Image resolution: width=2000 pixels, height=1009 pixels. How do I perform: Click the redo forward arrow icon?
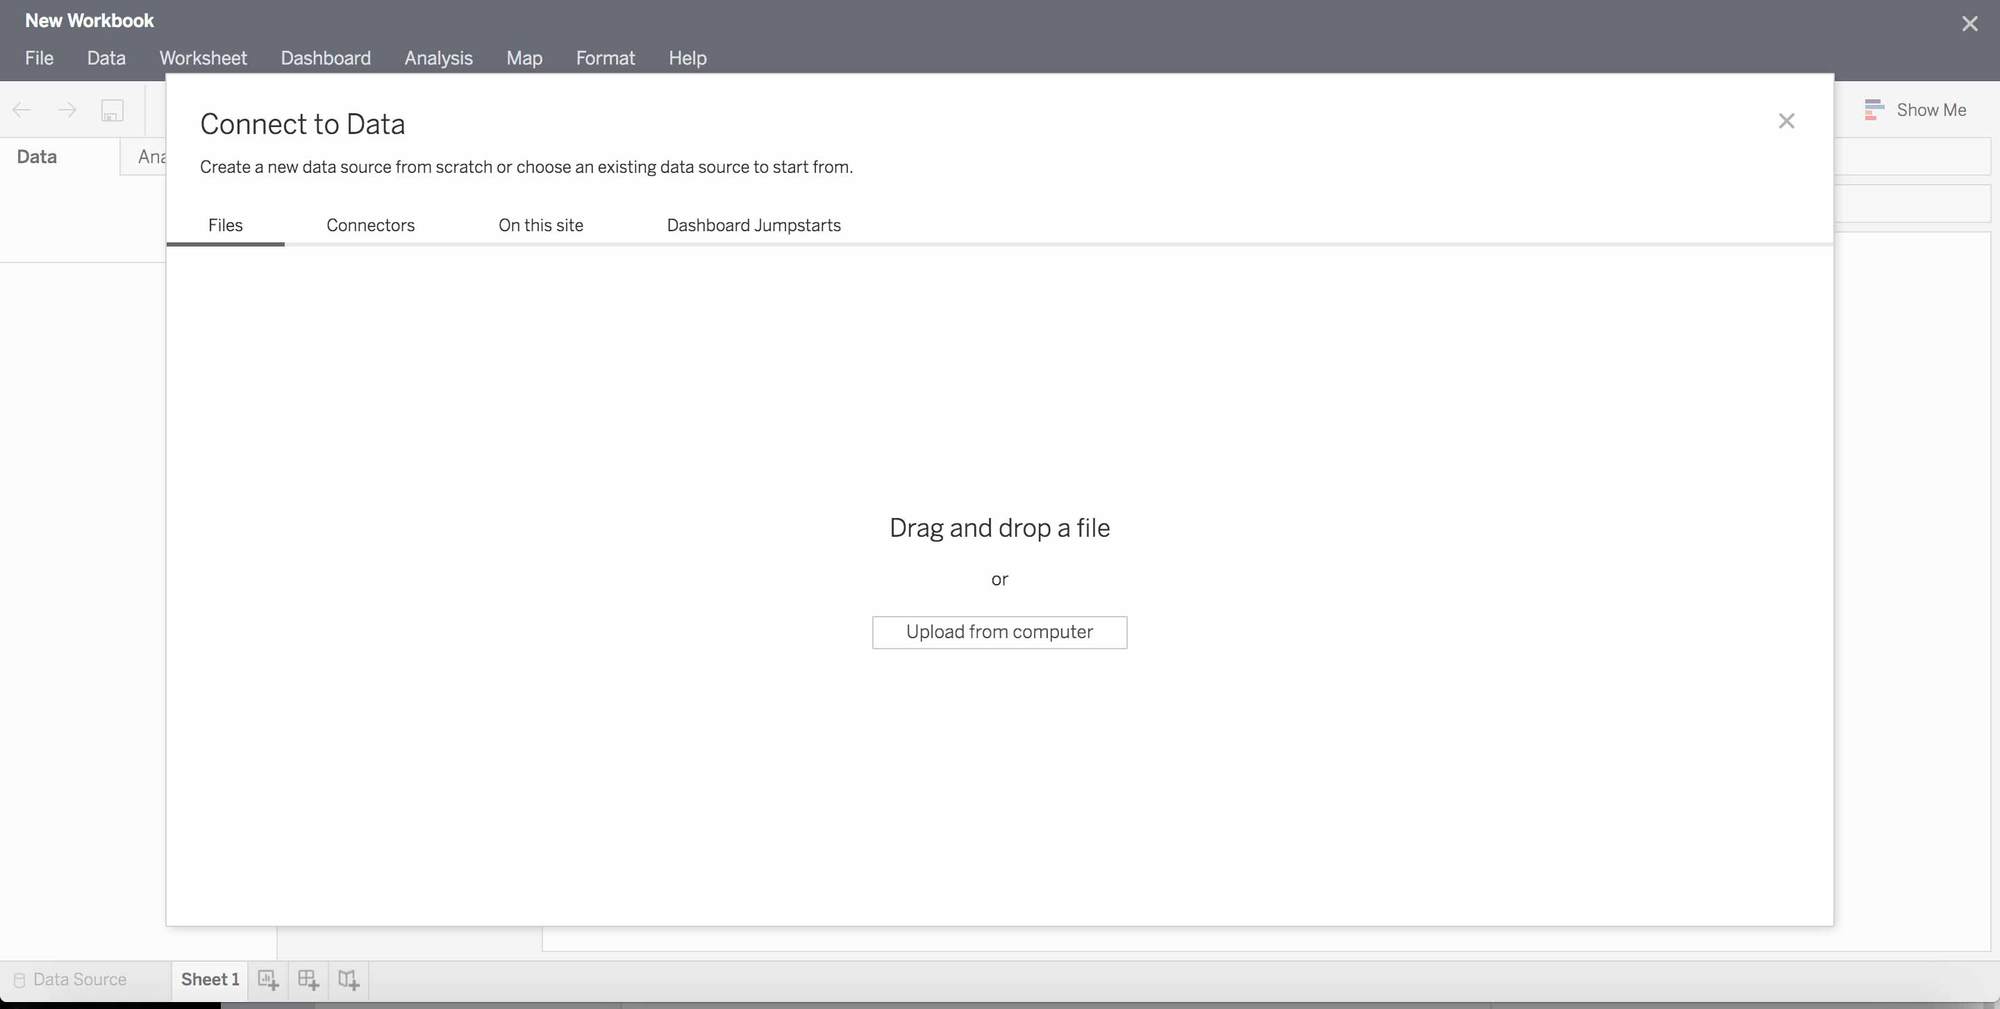pyautogui.click(x=67, y=110)
